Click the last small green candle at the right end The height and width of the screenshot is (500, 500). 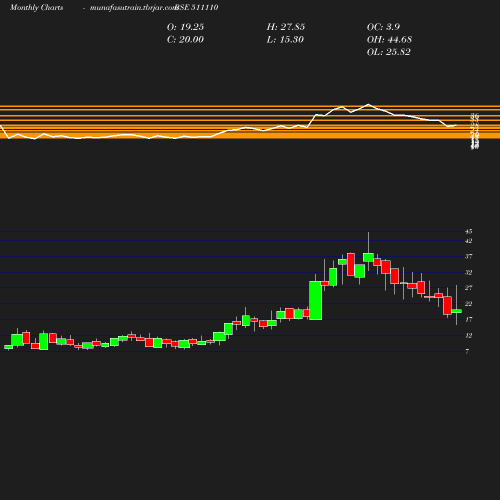(x=456, y=311)
